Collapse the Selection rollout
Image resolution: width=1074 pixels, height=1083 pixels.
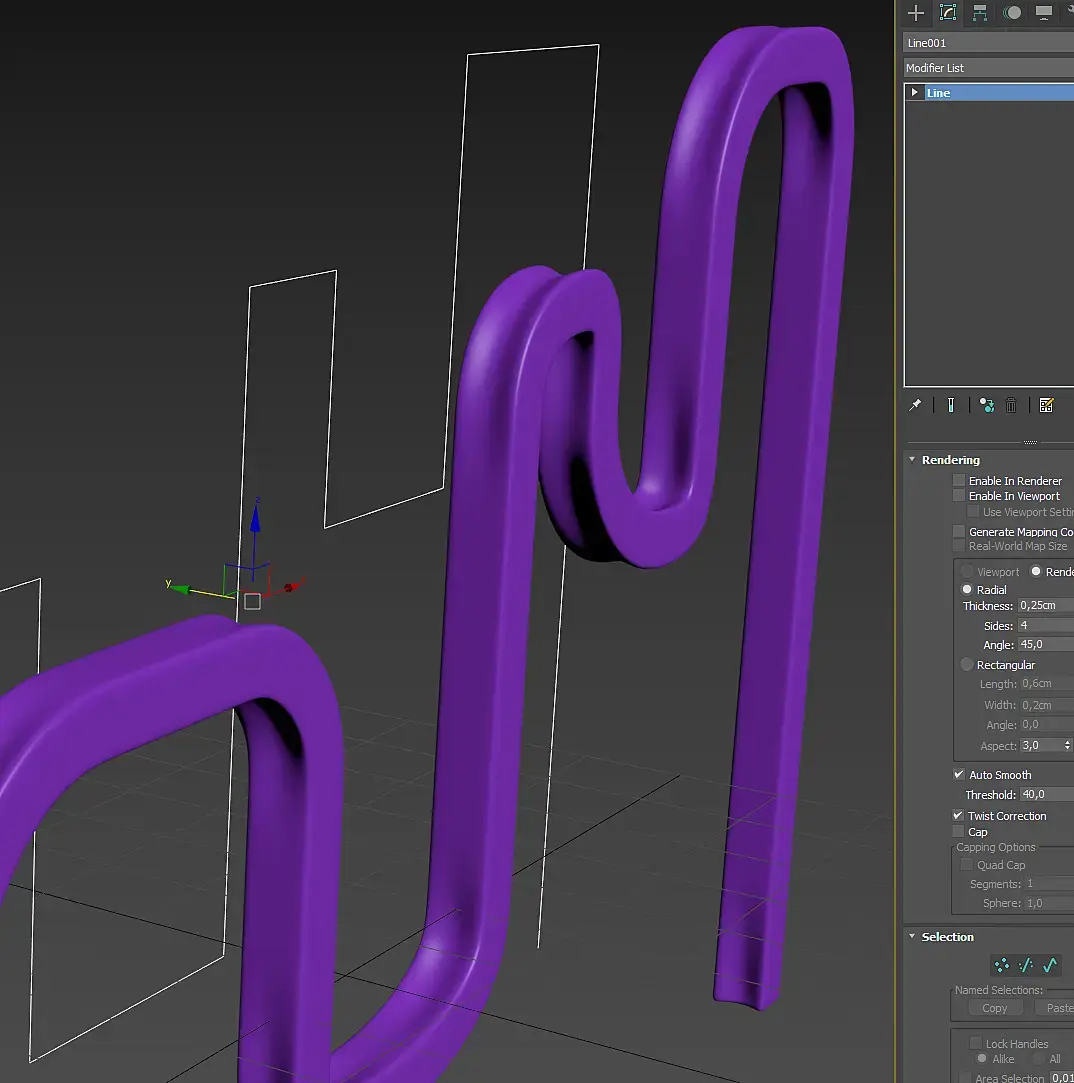coord(947,937)
